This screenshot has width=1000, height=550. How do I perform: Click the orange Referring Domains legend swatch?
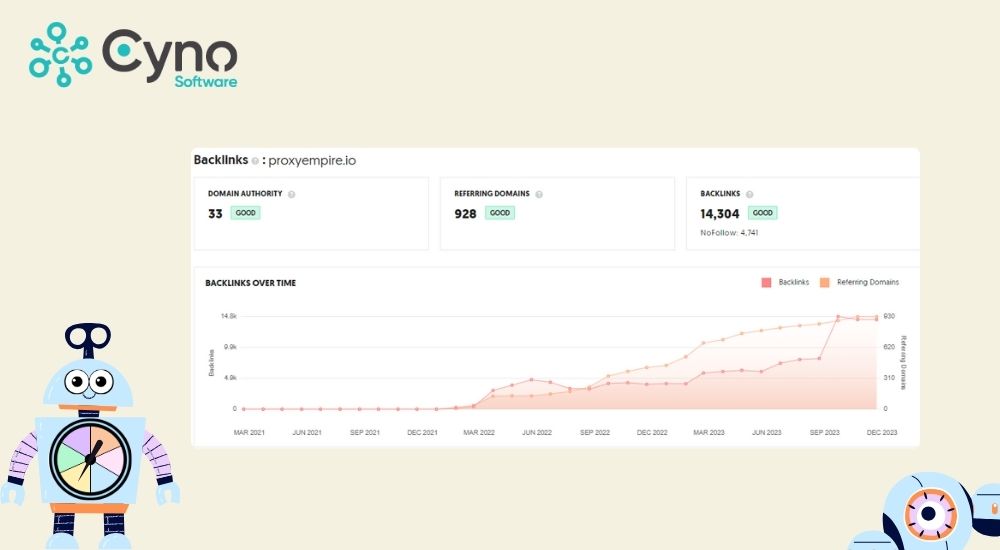point(825,283)
